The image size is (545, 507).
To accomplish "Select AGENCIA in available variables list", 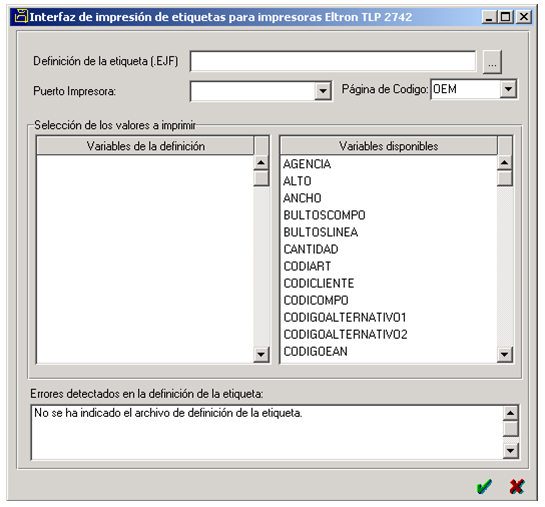I will (x=307, y=164).
